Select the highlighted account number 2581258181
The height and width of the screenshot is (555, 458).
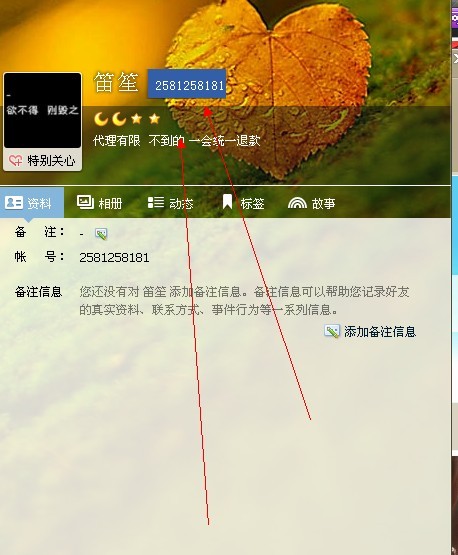point(187,84)
